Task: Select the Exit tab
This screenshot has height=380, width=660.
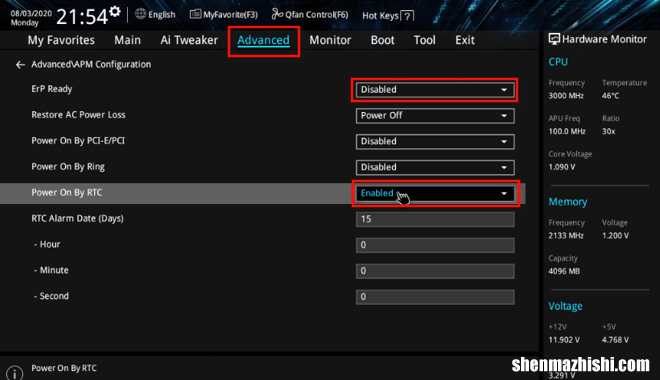Action: [465, 40]
